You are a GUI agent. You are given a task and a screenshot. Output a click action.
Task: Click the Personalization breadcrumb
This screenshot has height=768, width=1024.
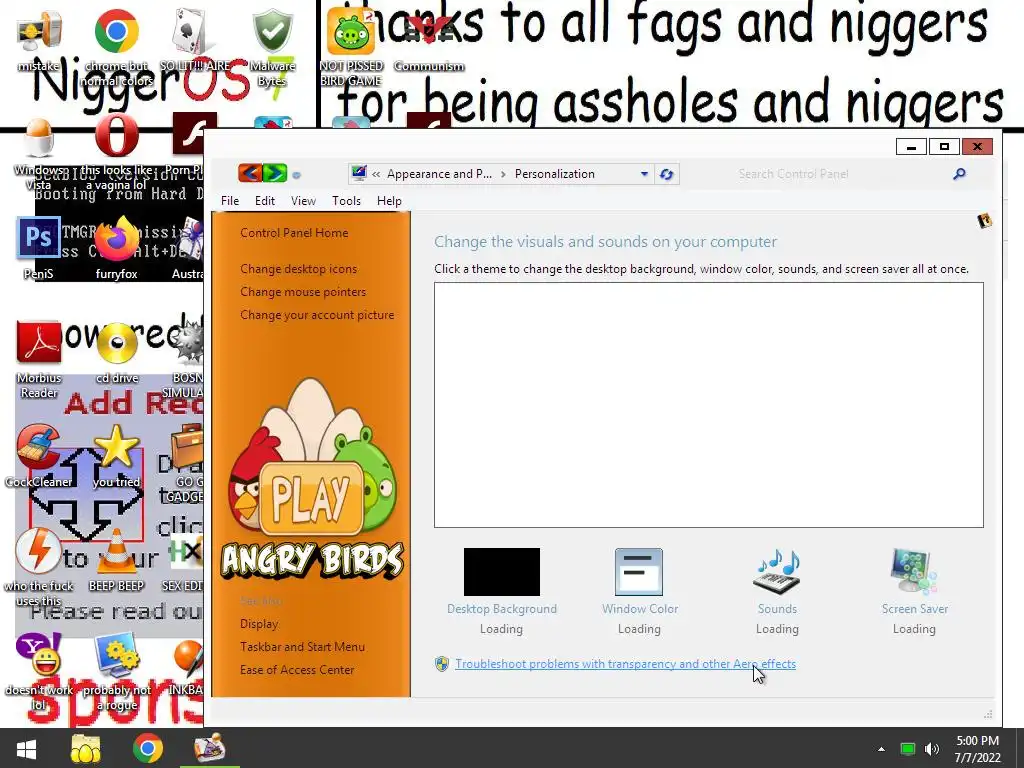554,174
